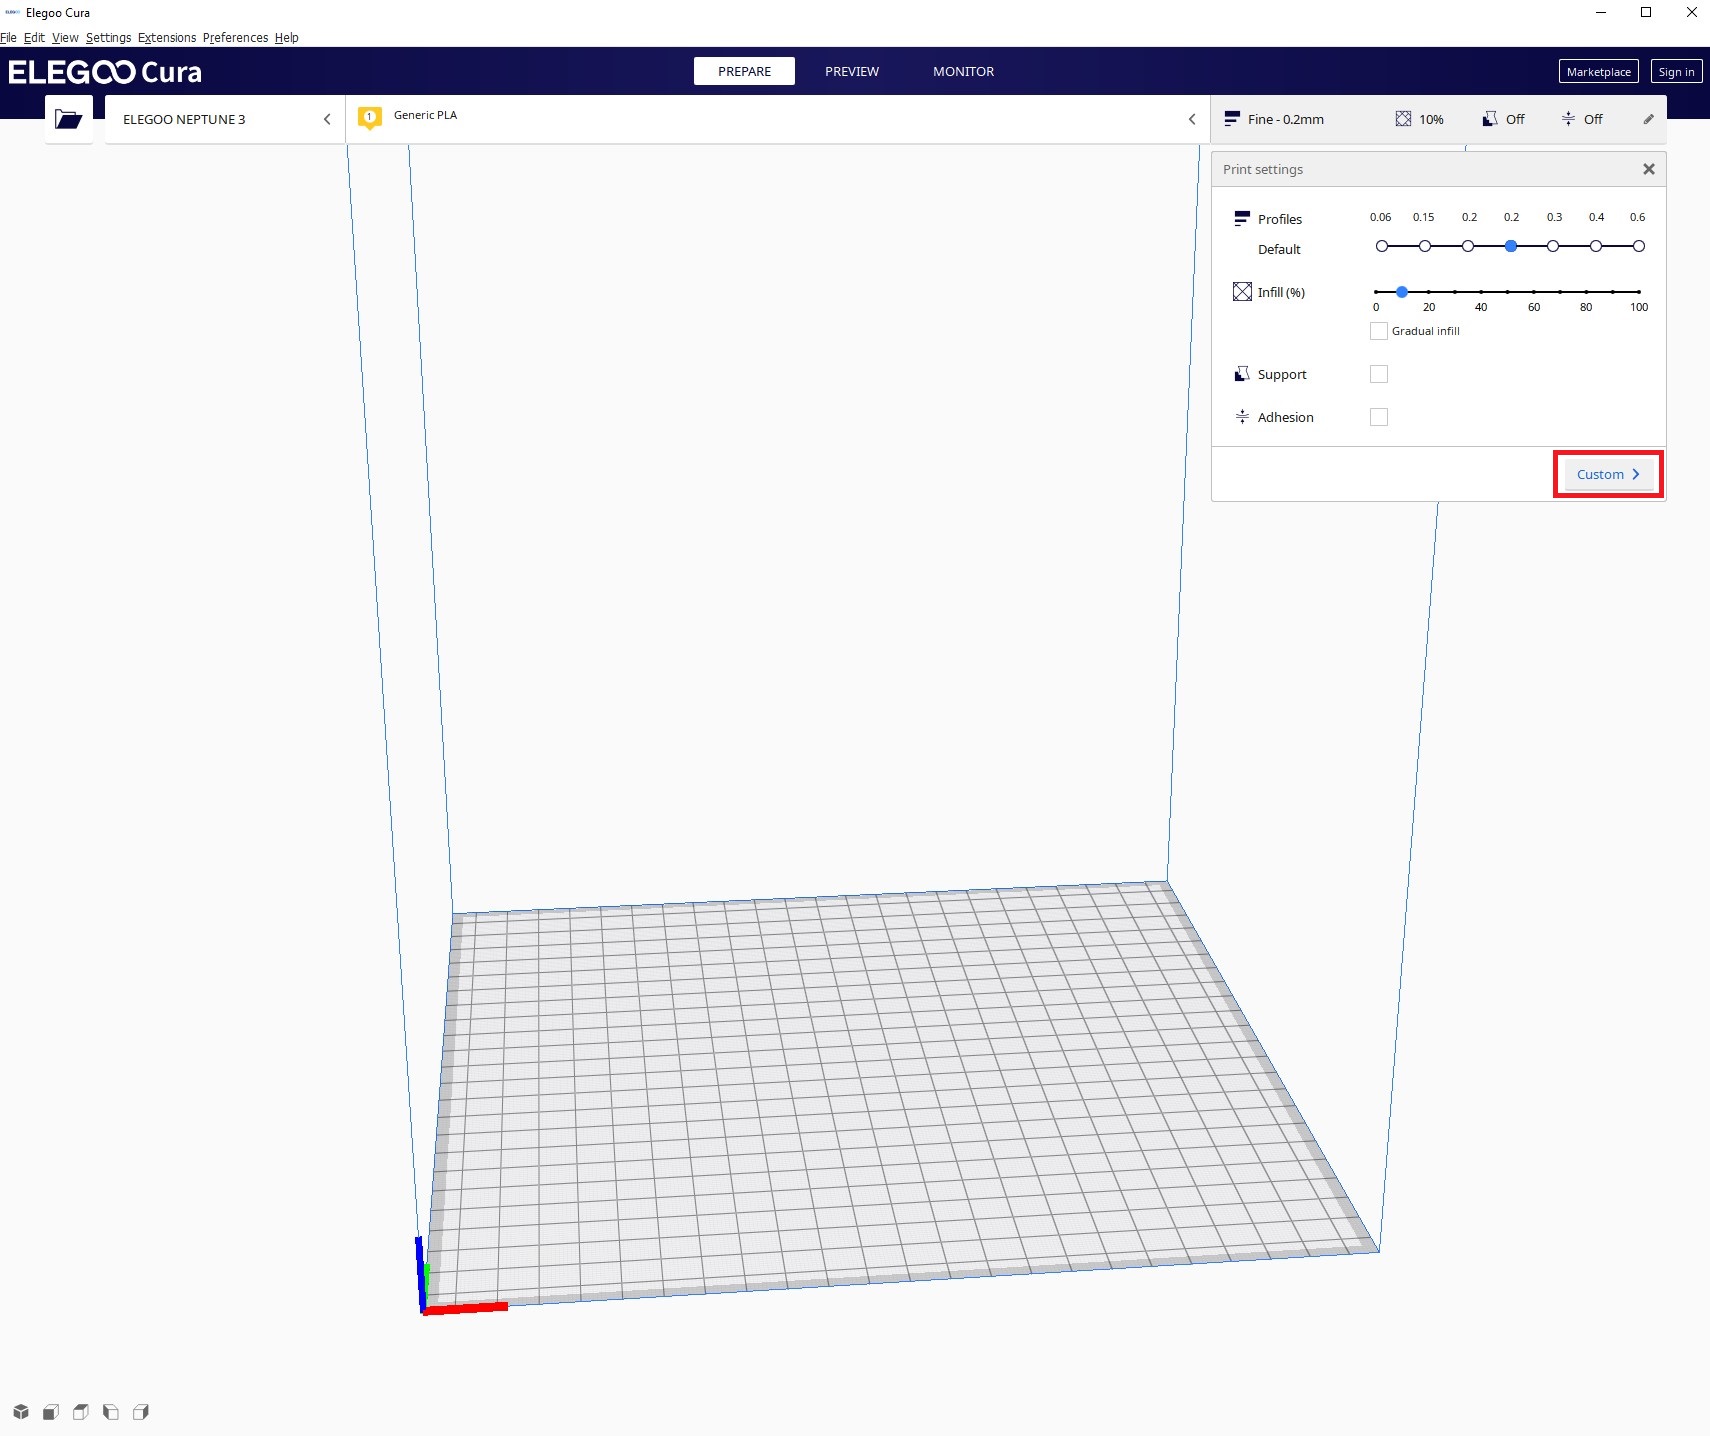The height and width of the screenshot is (1436, 1710).
Task: Click the 'Print settings' panel title
Action: 1263,169
